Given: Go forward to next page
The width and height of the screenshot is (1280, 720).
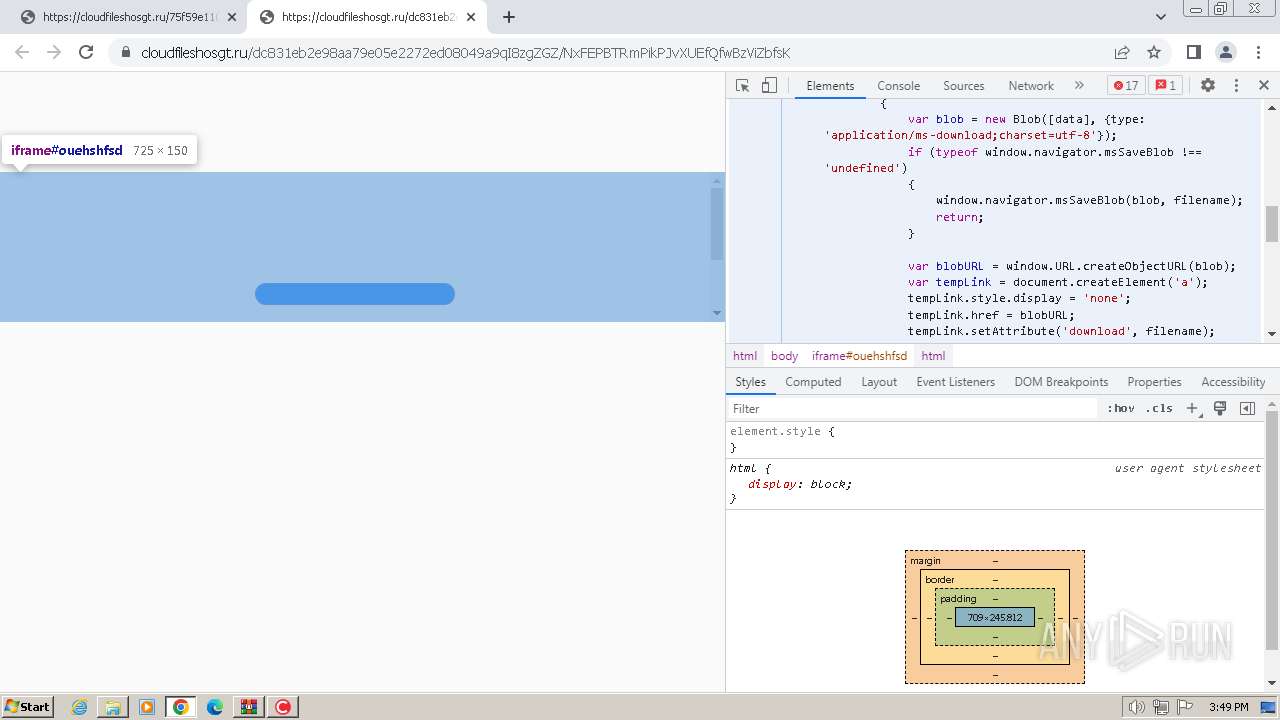Looking at the screenshot, I should 54,53.
